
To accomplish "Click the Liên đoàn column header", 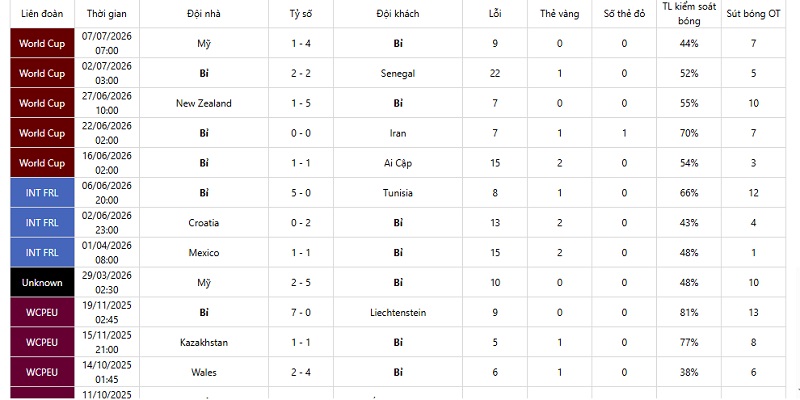I will coord(42,14).
